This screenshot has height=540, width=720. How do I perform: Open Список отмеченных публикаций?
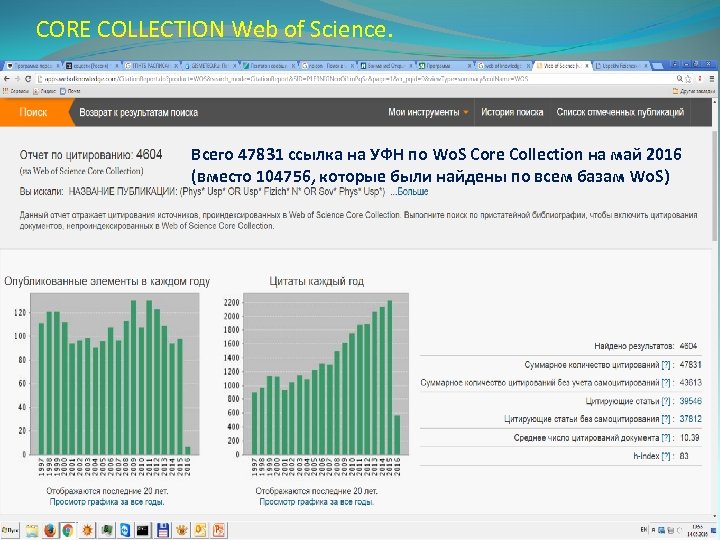pos(620,112)
